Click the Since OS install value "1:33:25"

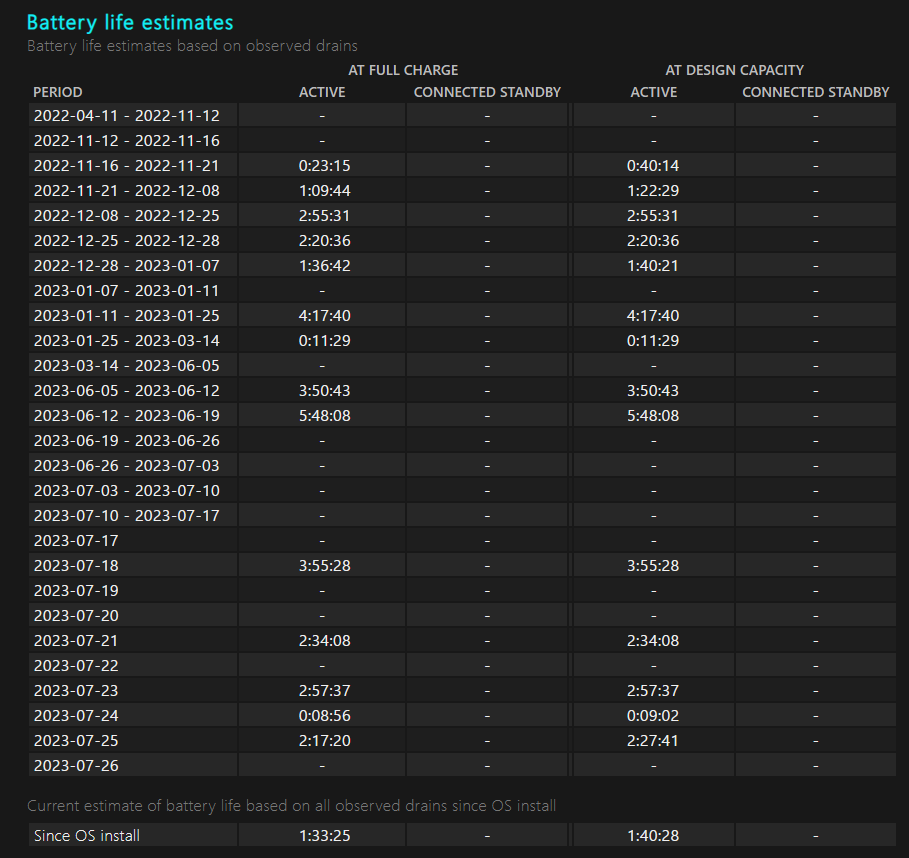click(x=324, y=835)
